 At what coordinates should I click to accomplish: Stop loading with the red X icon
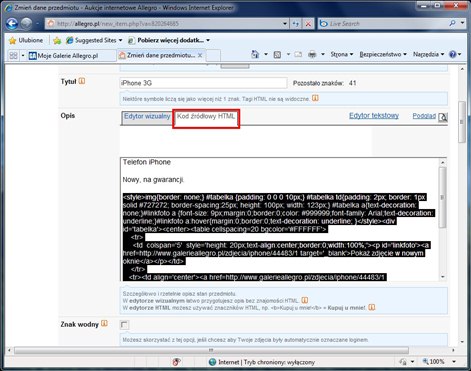point(308,24)
